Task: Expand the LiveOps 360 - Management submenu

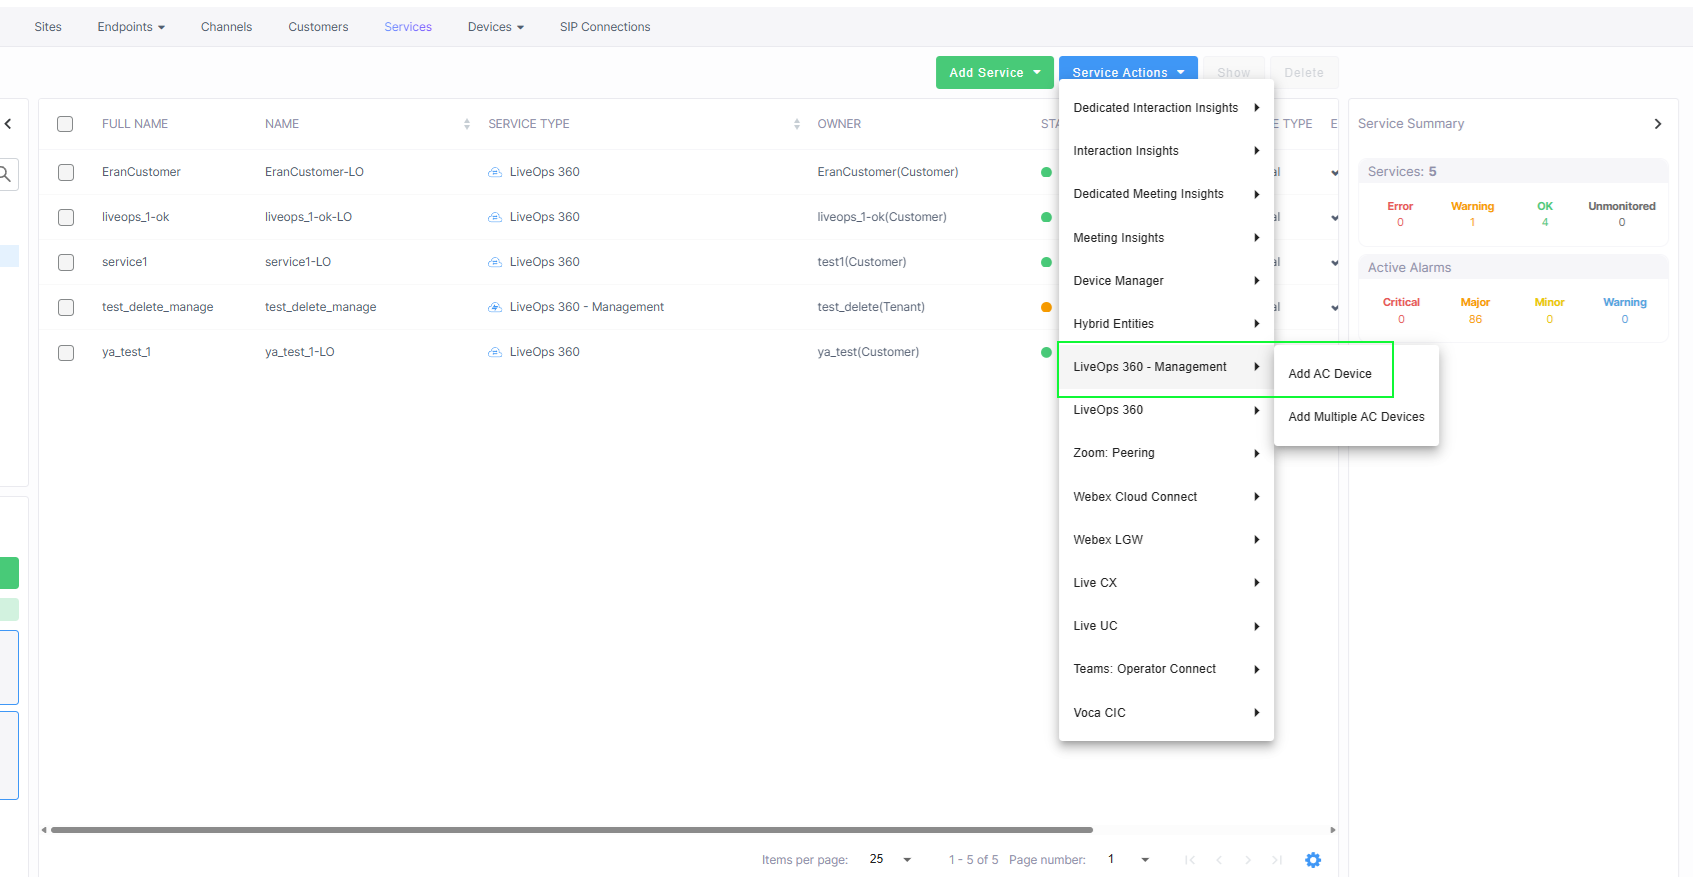Action: 1166,367
